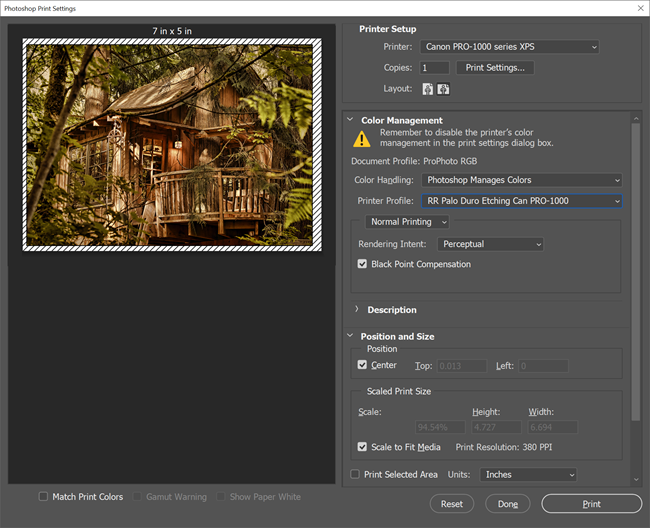Click the Print Settings button
The image size is (650, 528).
point(495,68)
